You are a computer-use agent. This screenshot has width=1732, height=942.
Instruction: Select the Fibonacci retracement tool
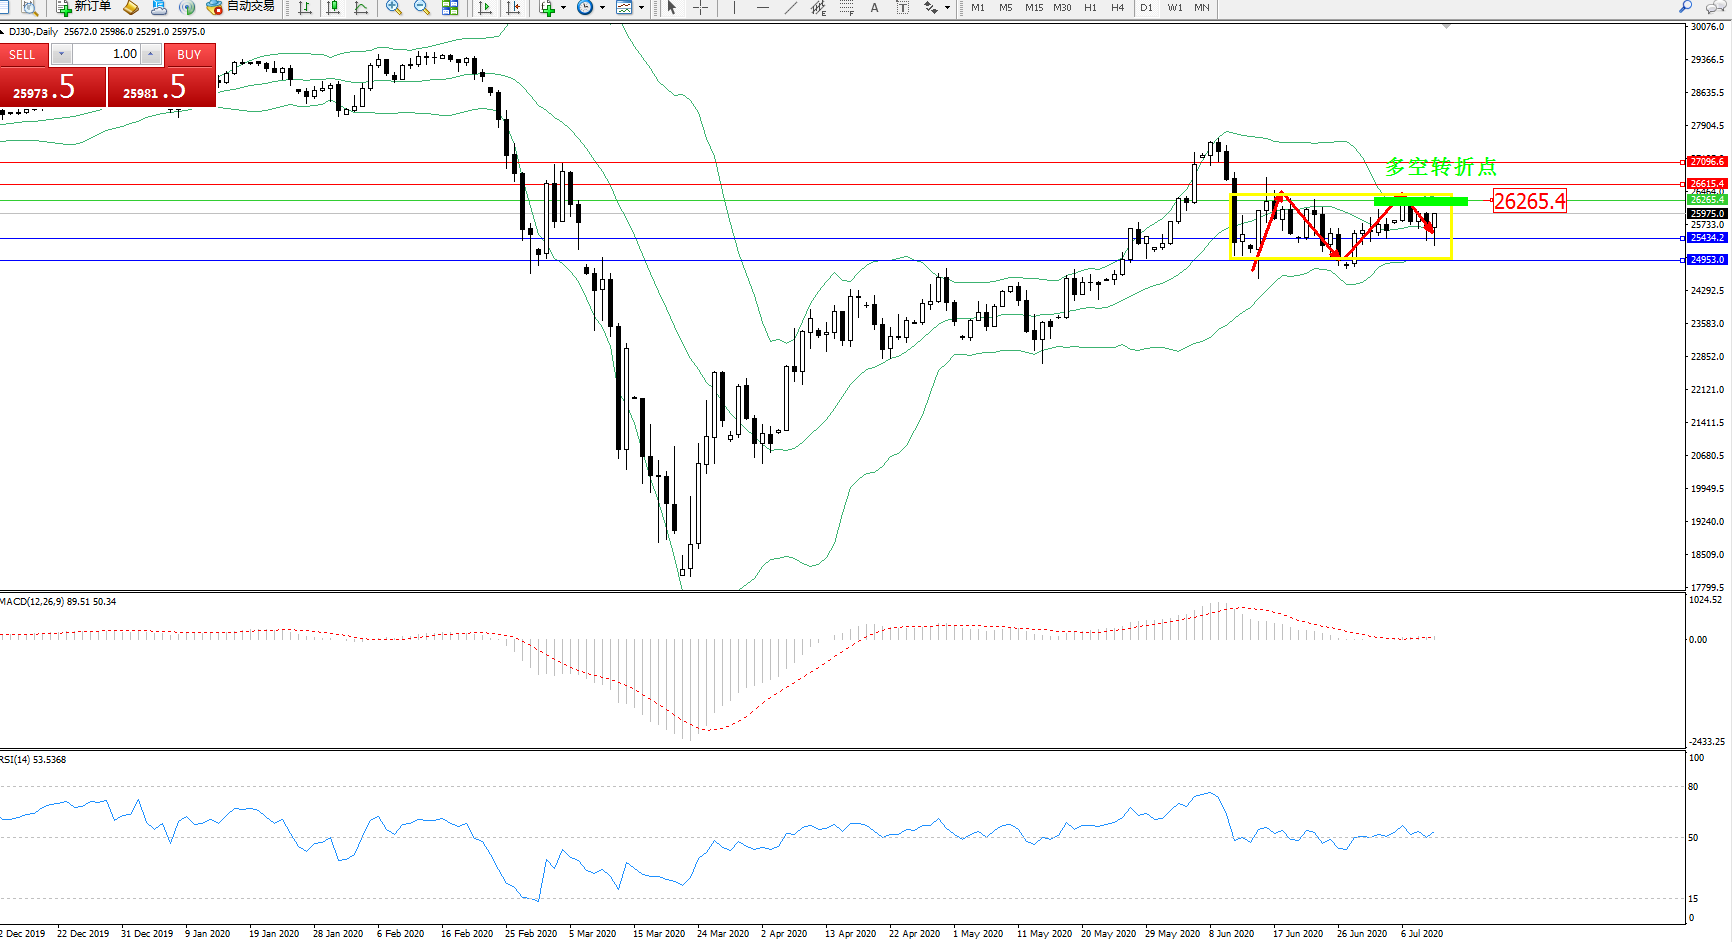[846, 7]
